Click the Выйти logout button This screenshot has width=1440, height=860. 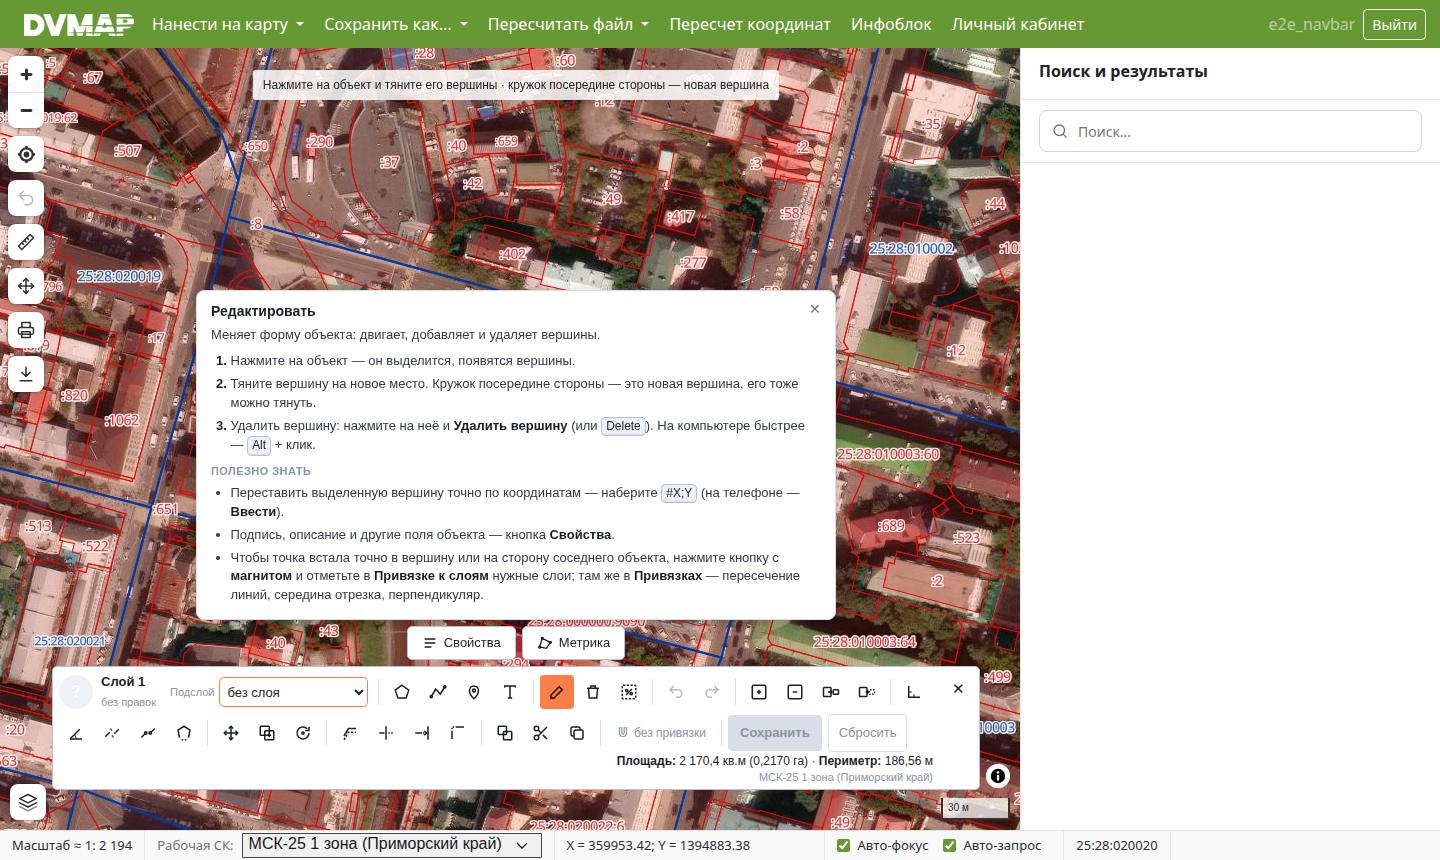pyautogui.click(x=1394, y=24)
